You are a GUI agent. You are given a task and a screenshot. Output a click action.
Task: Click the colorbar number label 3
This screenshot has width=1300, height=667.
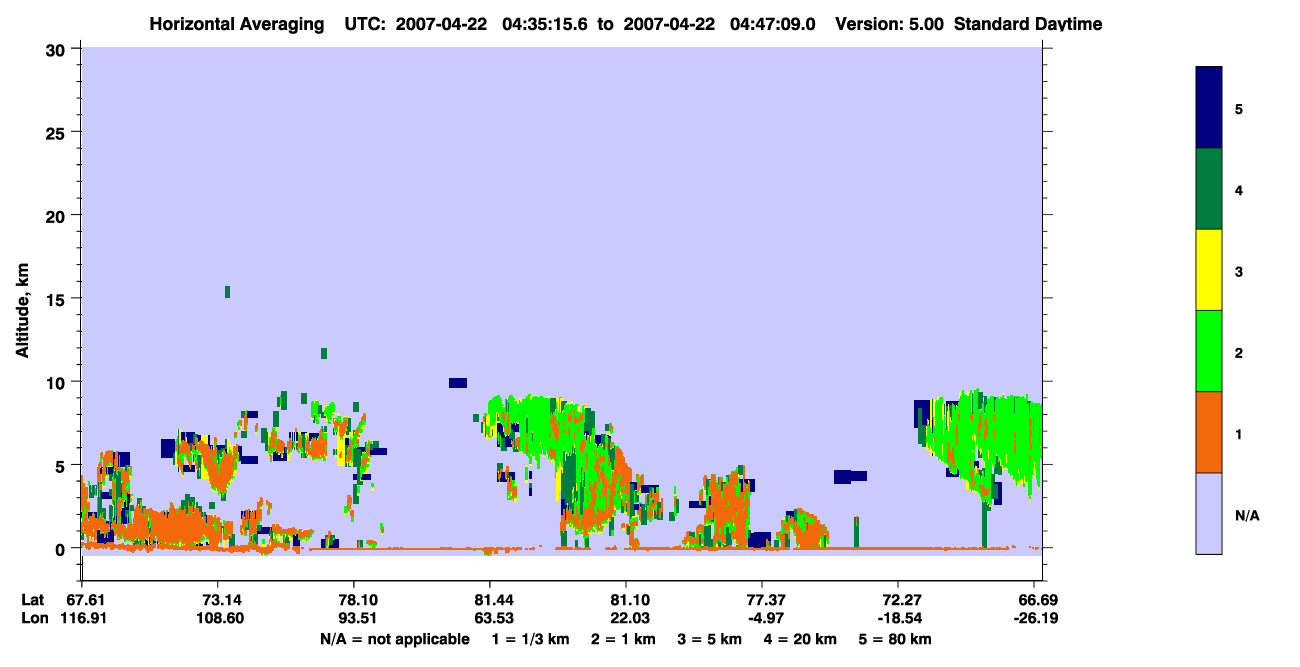click(x=1239, y=270)
